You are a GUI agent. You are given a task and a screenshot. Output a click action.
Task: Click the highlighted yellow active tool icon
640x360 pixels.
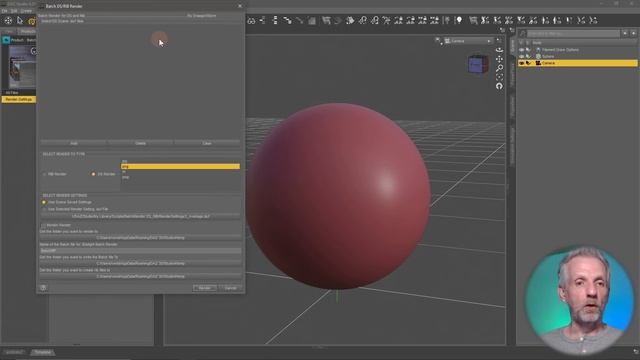pos(32,21)
